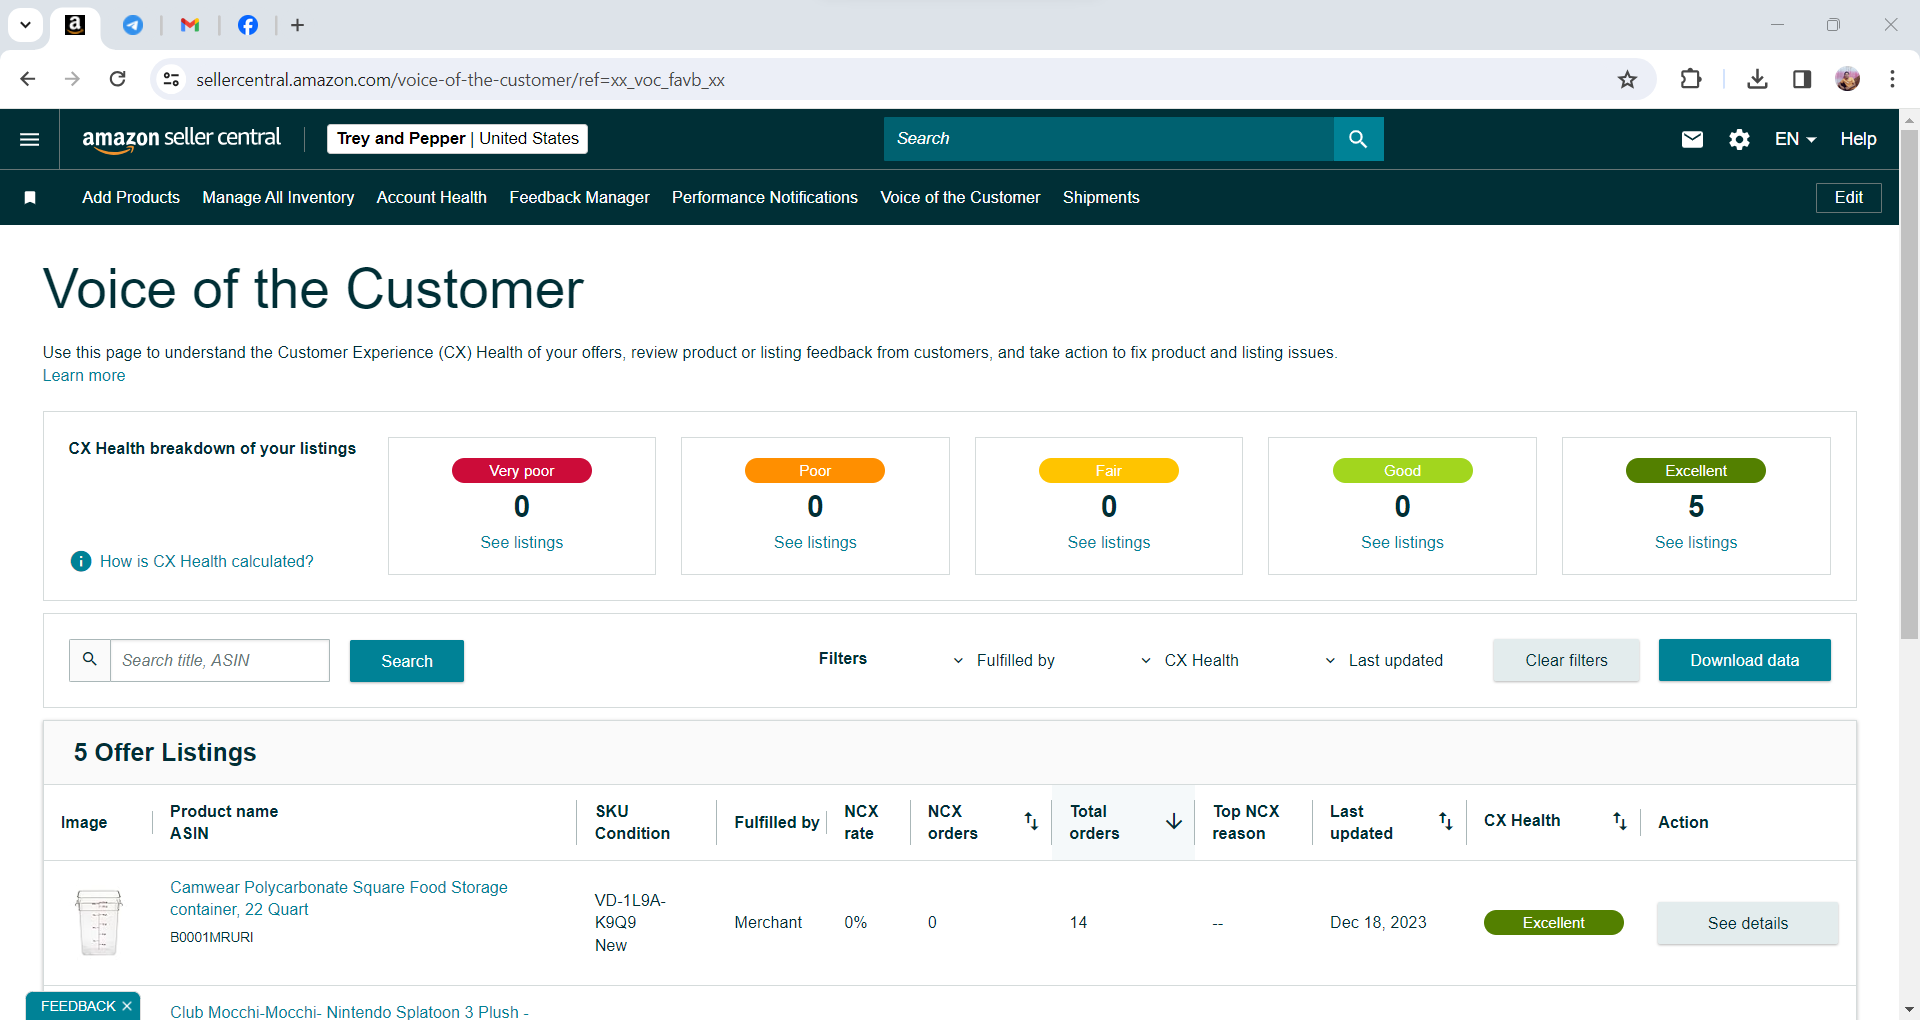The width and height of the screenshot is (1920, 1020).
Task: Click the teal Search button for listings
Action: tap(407, 661)
